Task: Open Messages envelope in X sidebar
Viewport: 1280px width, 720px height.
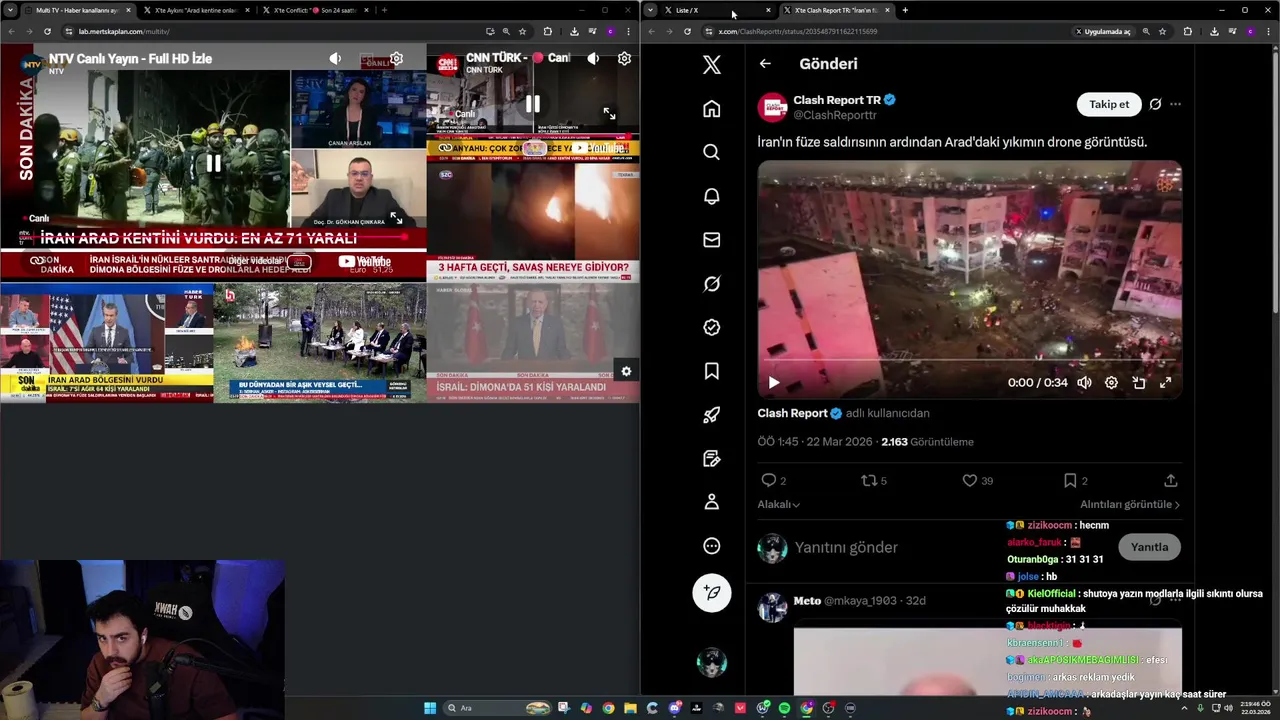Action: click(x=711, y=240)
